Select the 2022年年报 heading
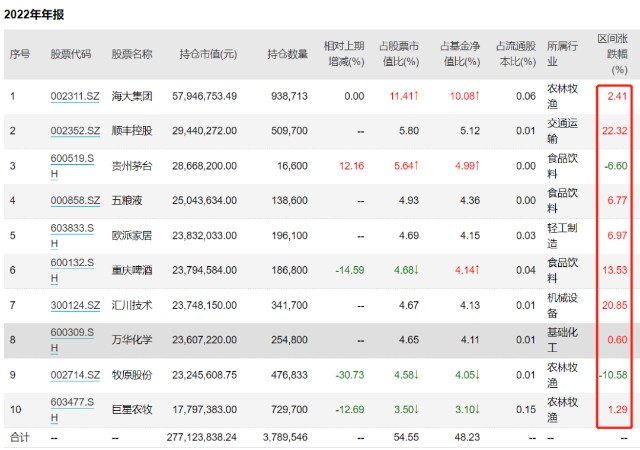 (34, 15)
